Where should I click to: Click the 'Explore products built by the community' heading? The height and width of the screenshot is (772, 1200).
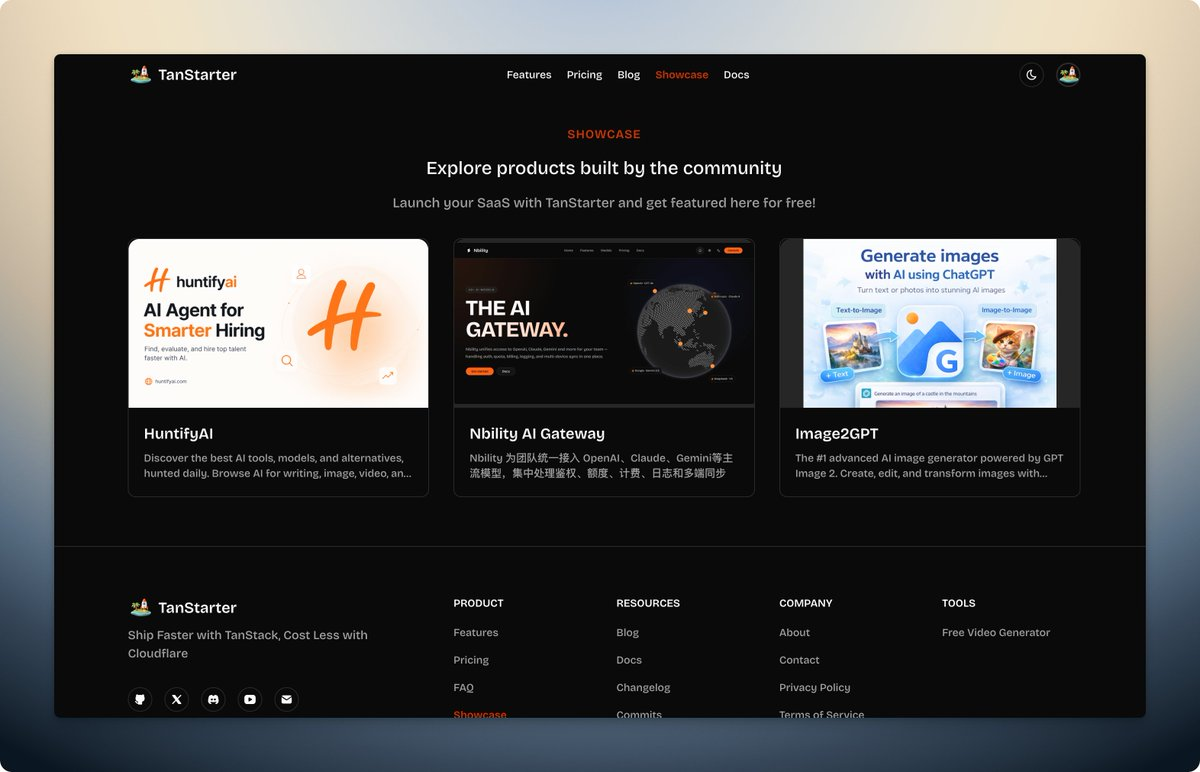coord(604,168)
